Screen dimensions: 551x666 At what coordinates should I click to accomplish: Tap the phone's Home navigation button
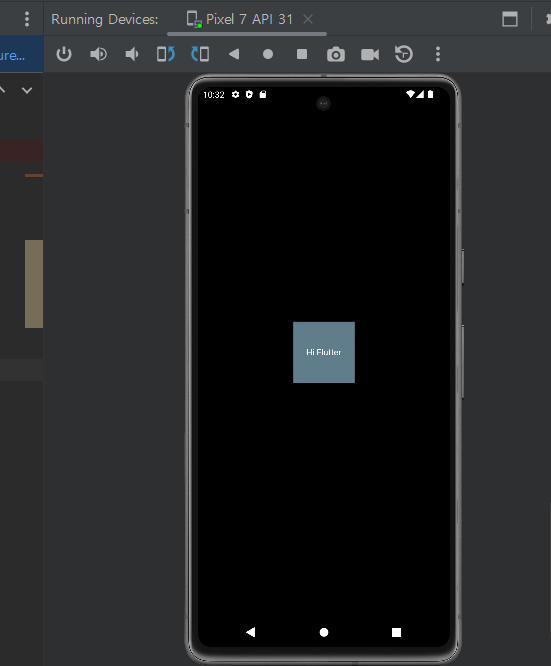[x=324, y=632]
